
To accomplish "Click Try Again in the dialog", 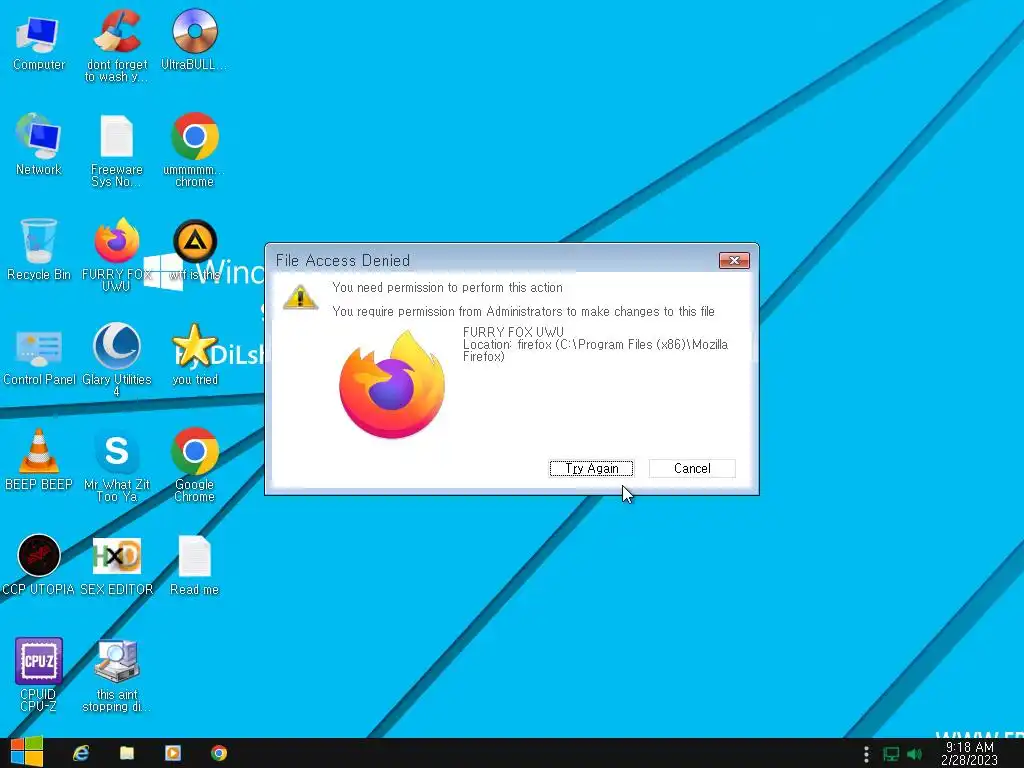I will 591,468.
